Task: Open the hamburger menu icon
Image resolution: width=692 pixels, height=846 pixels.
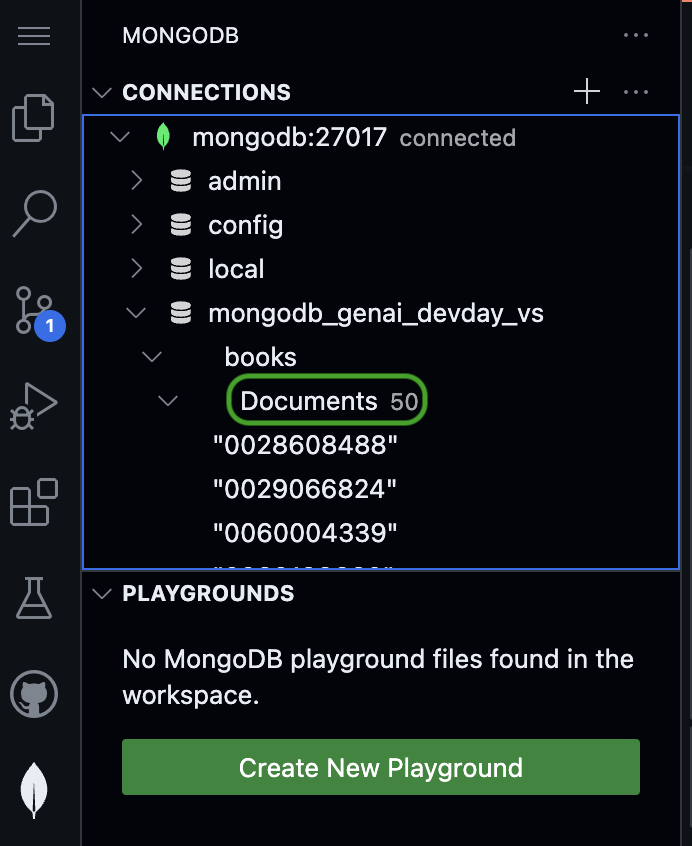Action: pos(34,36)
